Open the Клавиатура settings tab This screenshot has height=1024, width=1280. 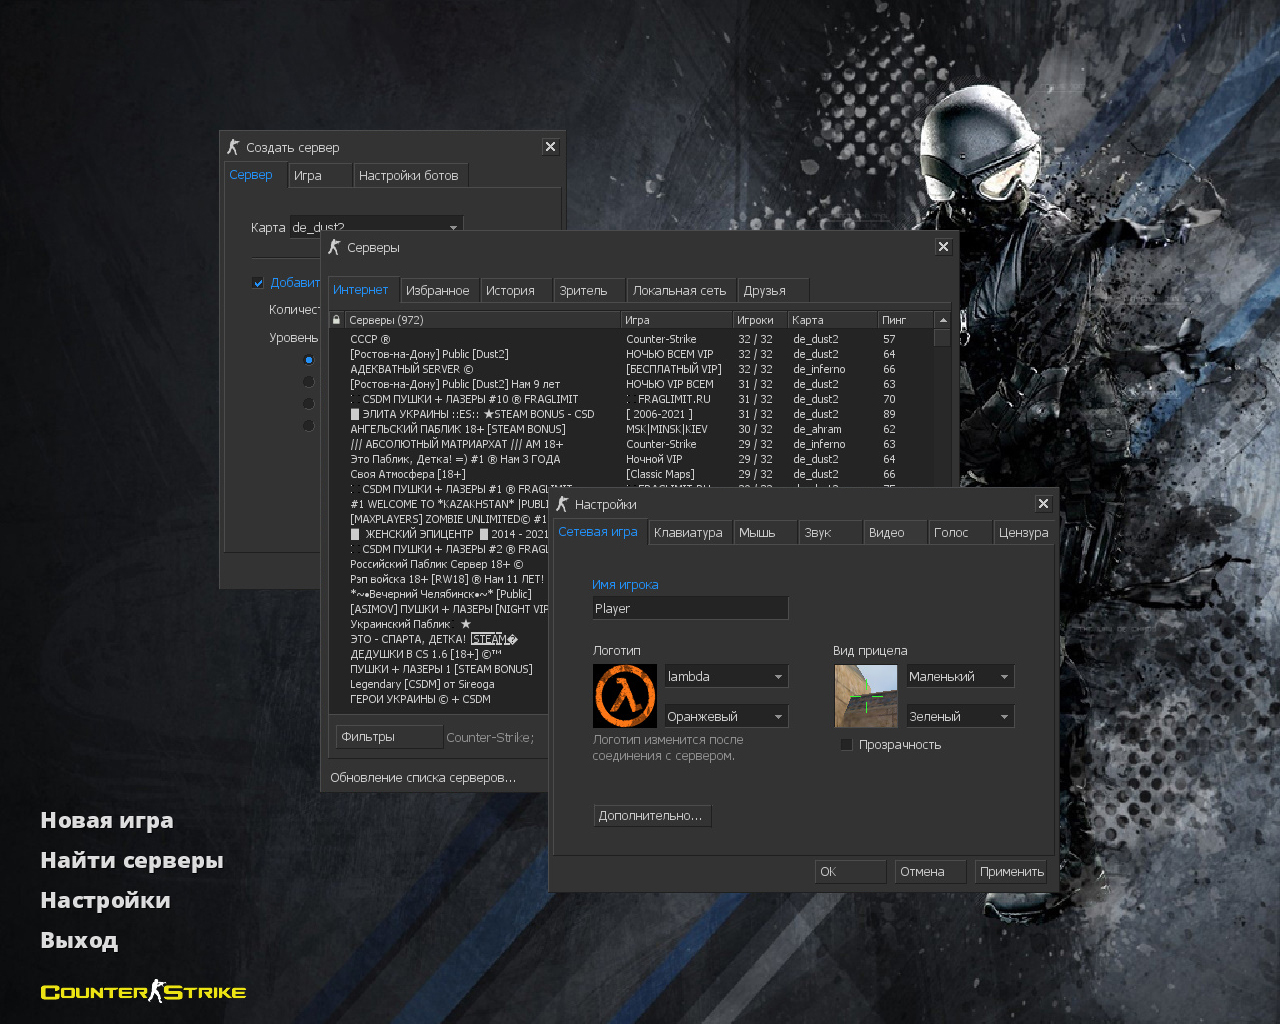tap(690, 532)
